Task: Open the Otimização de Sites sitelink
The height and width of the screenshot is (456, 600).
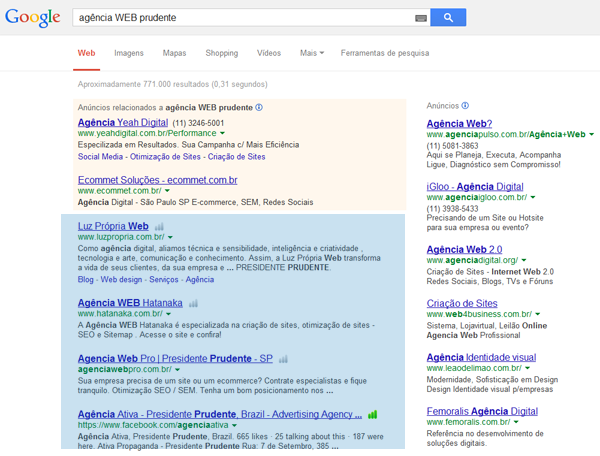Action: (x=165, y=157)
